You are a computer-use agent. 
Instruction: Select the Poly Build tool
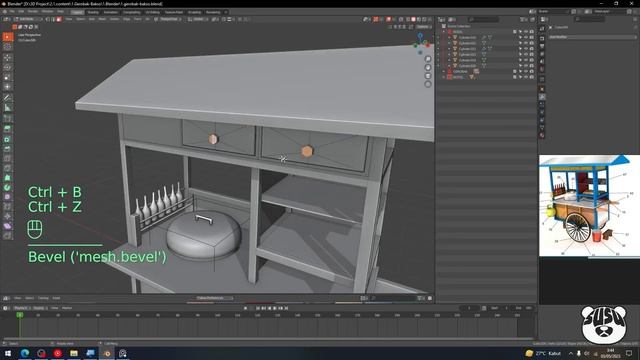click(x=8, y=178)
